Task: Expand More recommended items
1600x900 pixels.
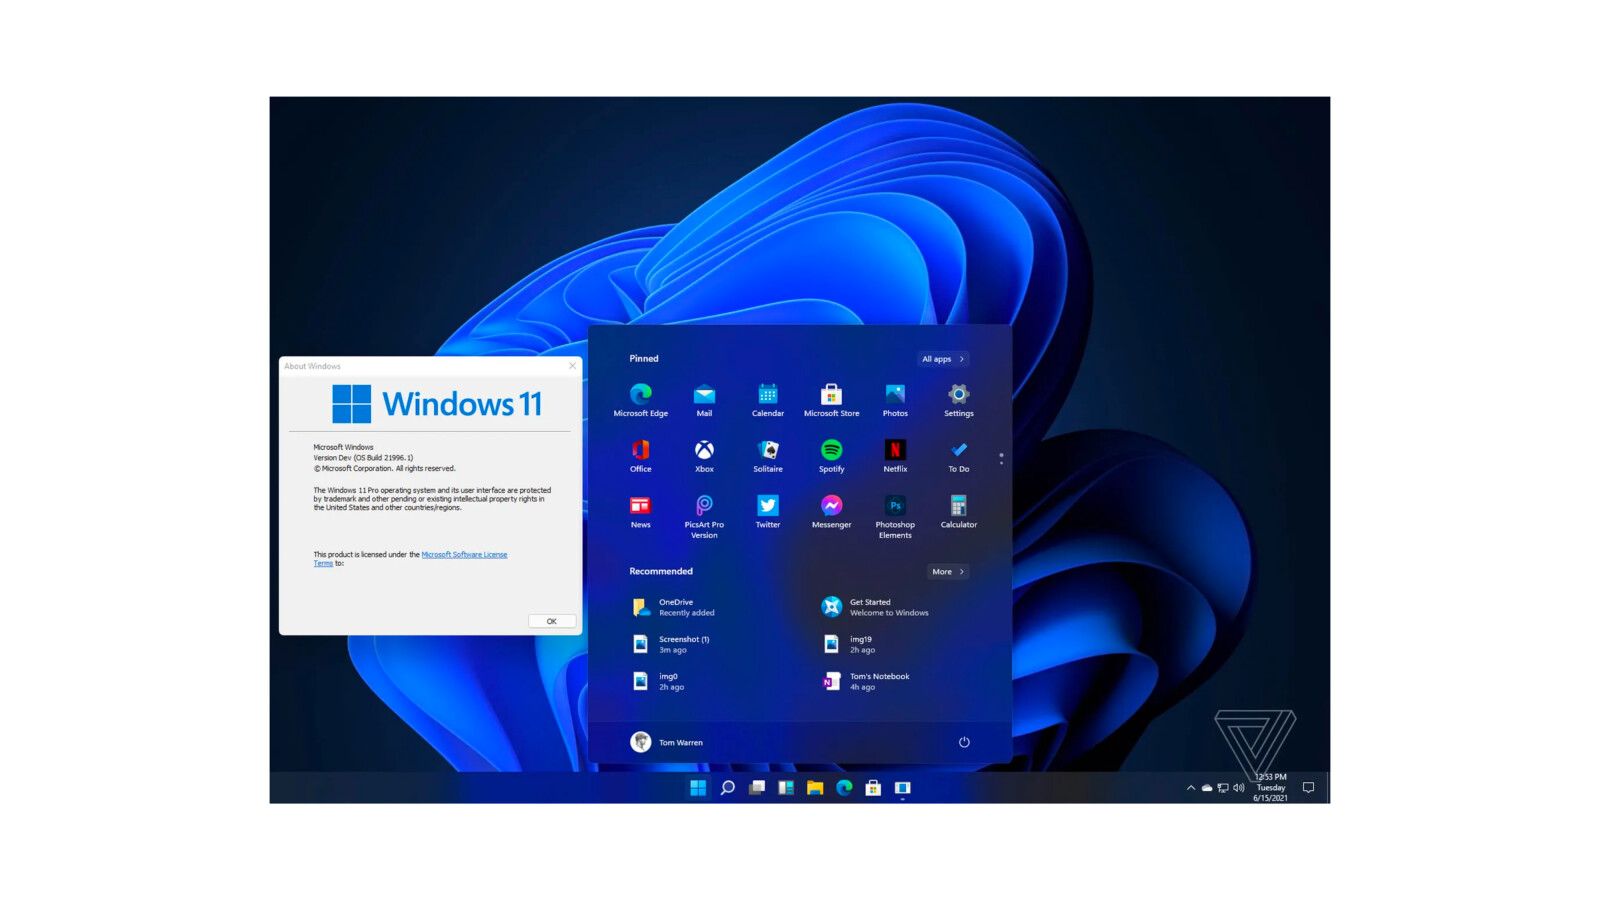Action: [x=948, y=572]
